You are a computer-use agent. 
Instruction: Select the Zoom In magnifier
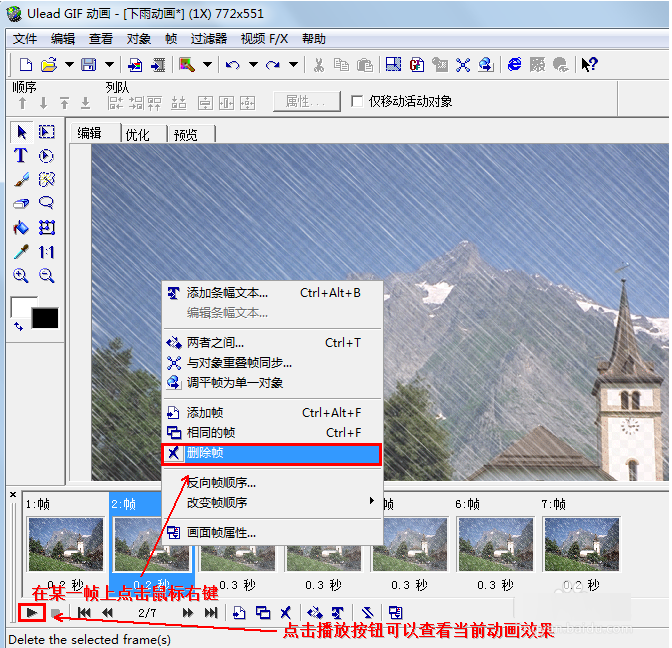[x=21, y=275]
